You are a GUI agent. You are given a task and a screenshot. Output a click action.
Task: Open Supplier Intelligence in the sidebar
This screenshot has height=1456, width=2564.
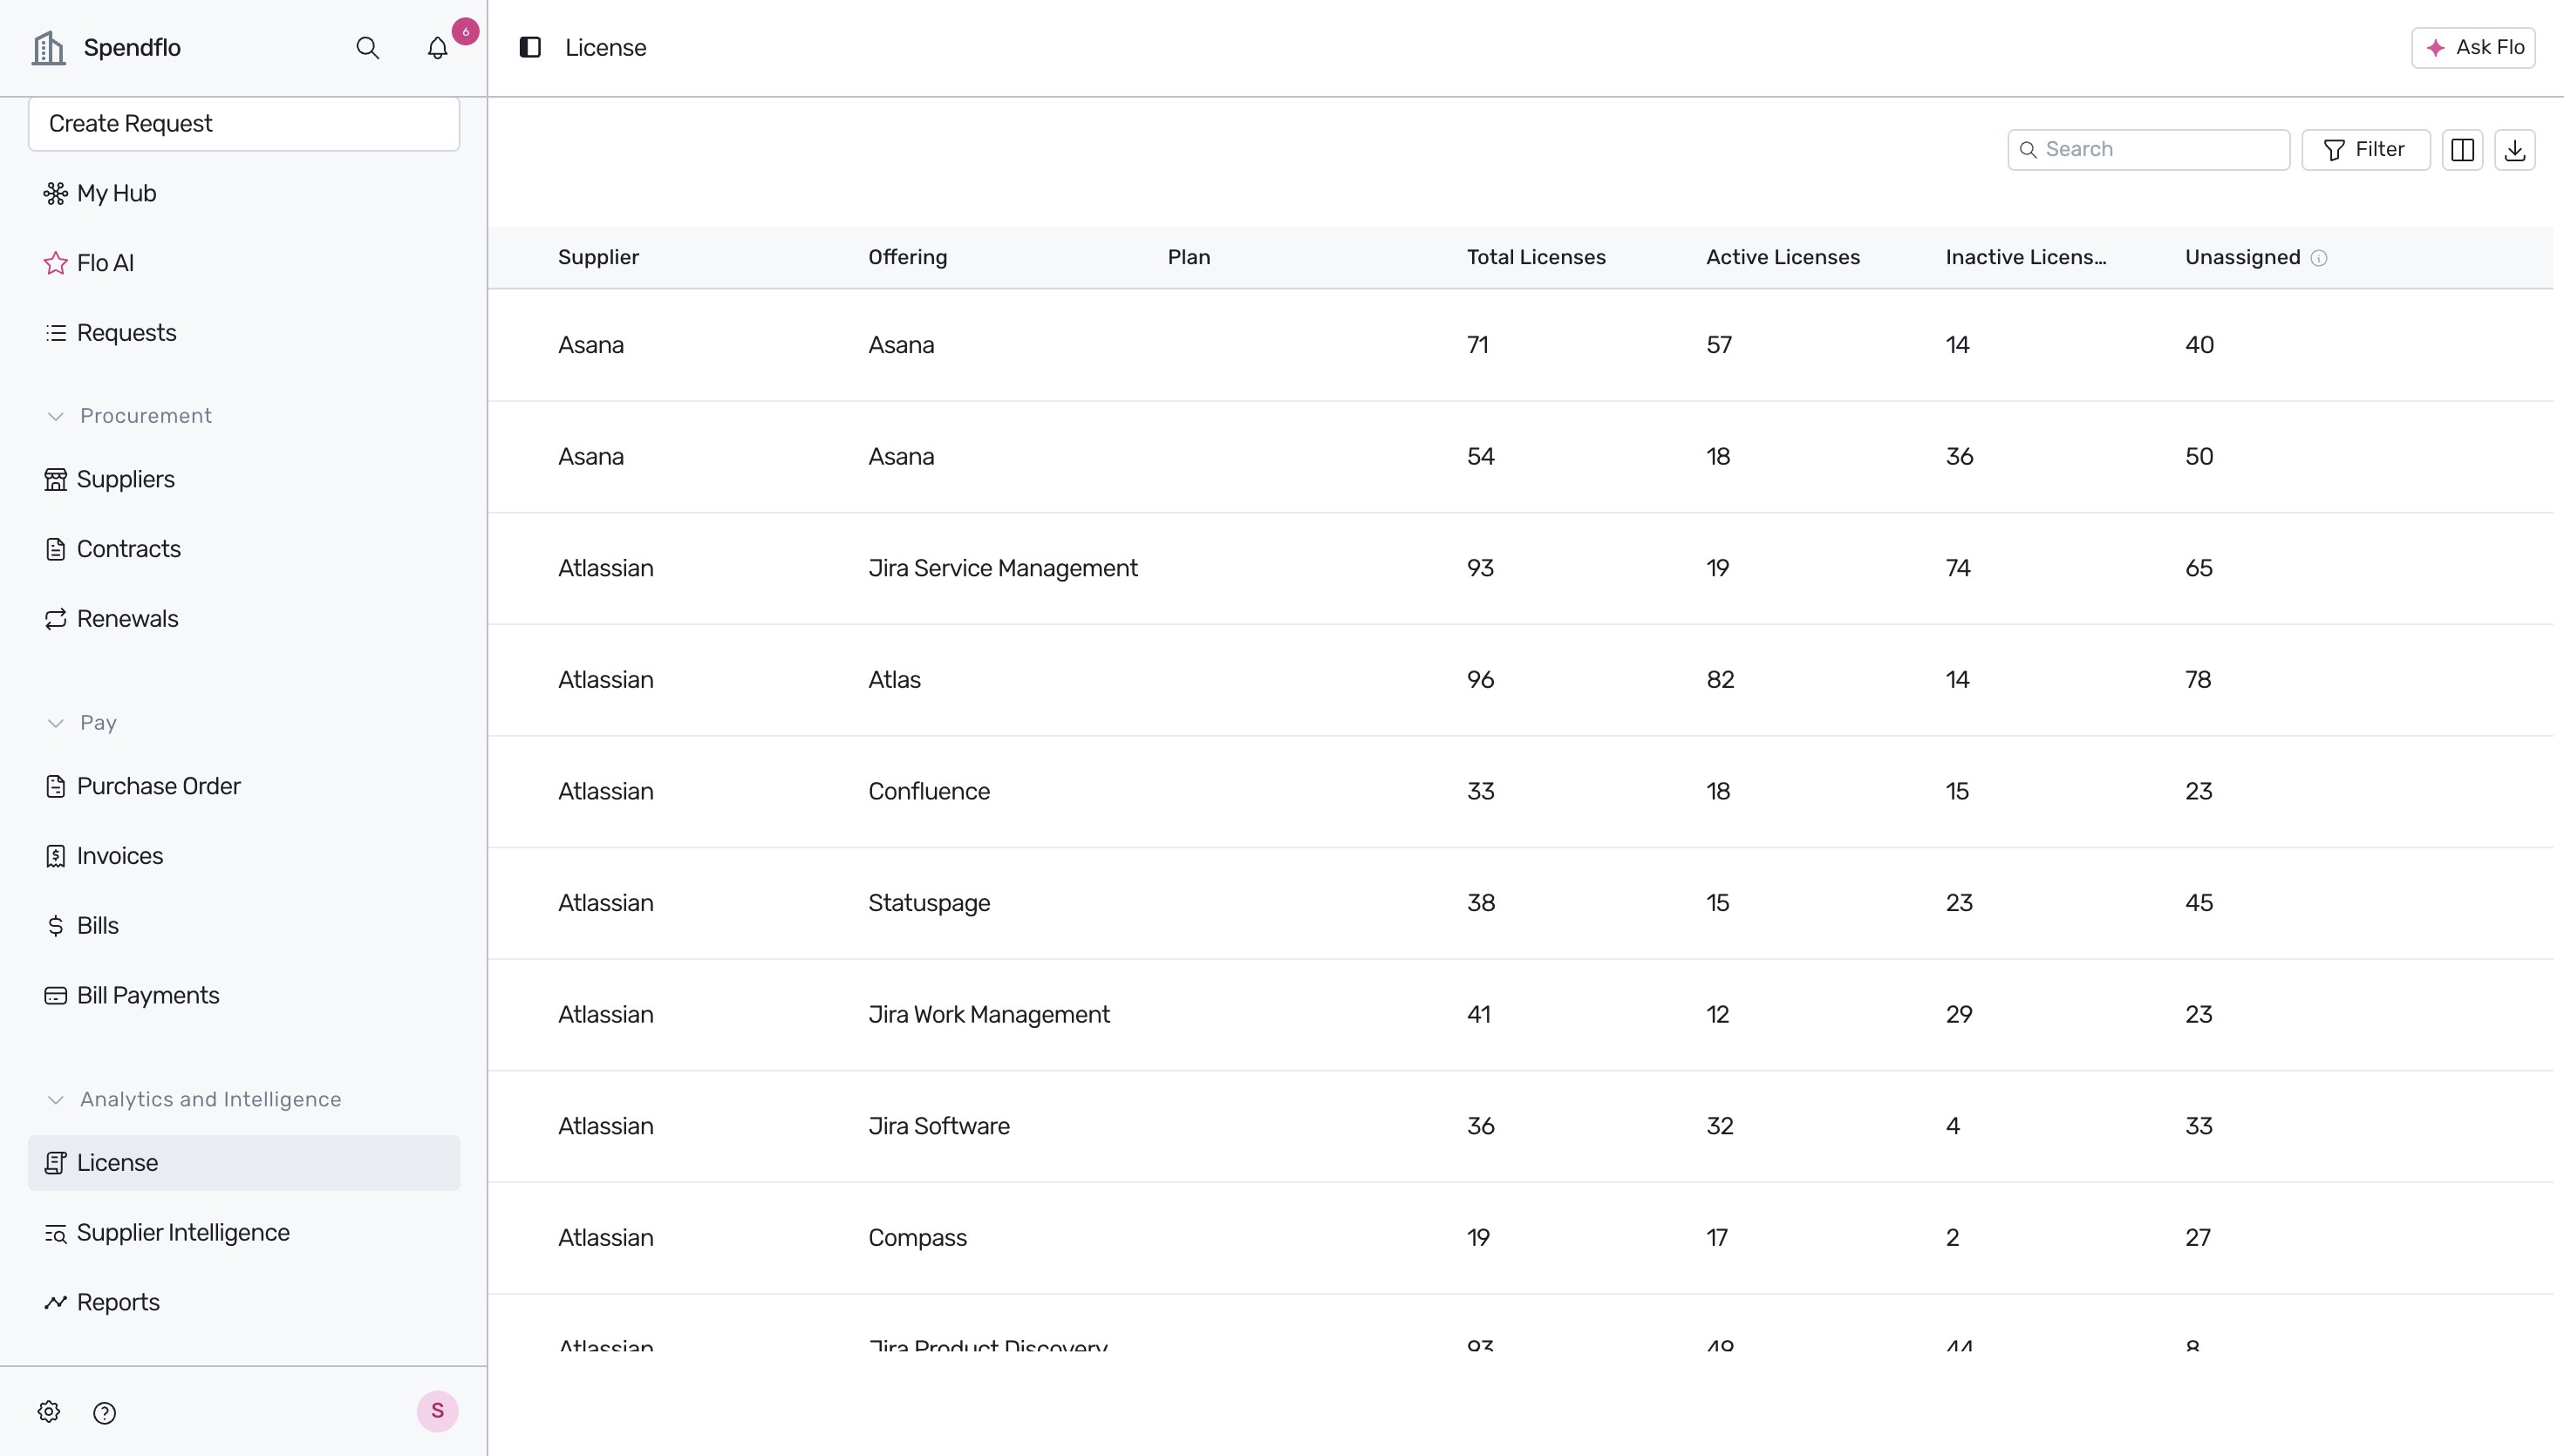tap(244, 1233)
